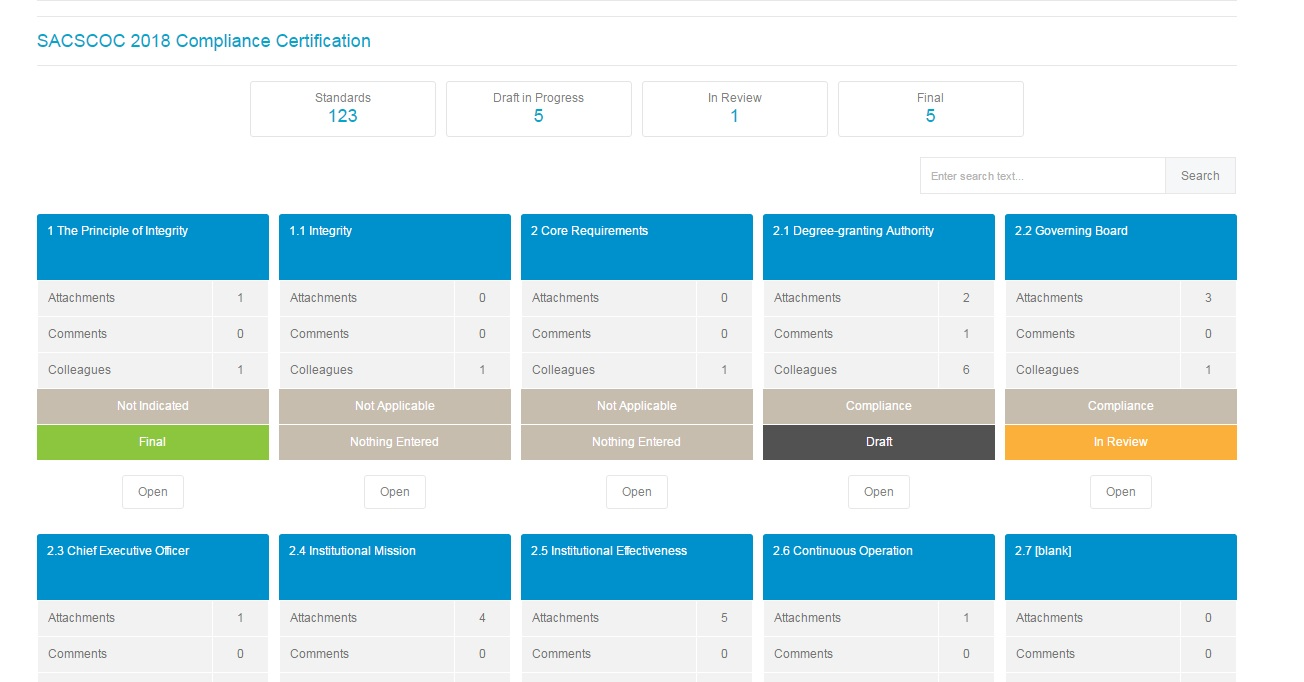
Task: Click Comments row of Degree-granting Authority card
Action: (879, 334)
